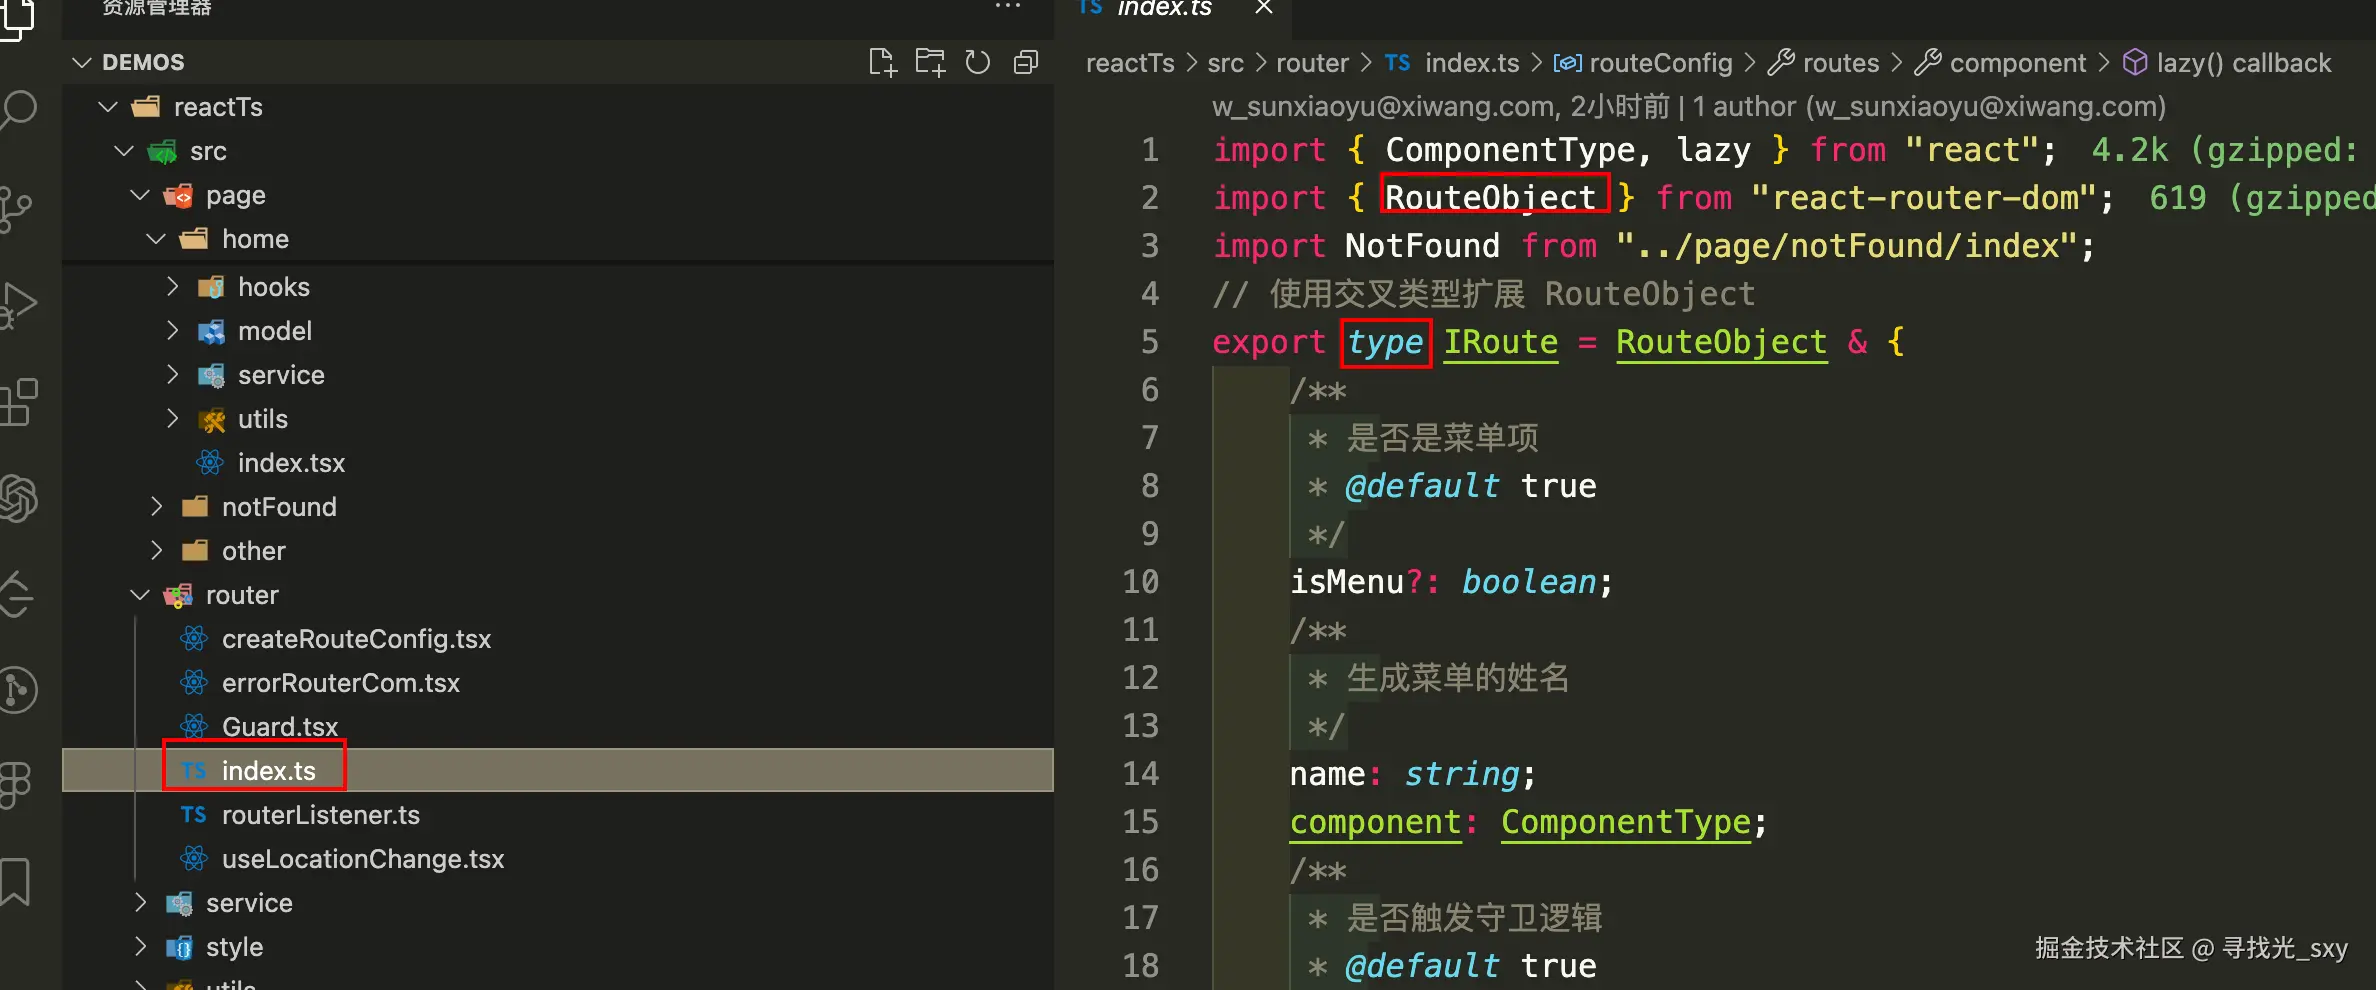Open routerListener.ts file
Viewport: 2376px width, 990px height.
point(321,815)
